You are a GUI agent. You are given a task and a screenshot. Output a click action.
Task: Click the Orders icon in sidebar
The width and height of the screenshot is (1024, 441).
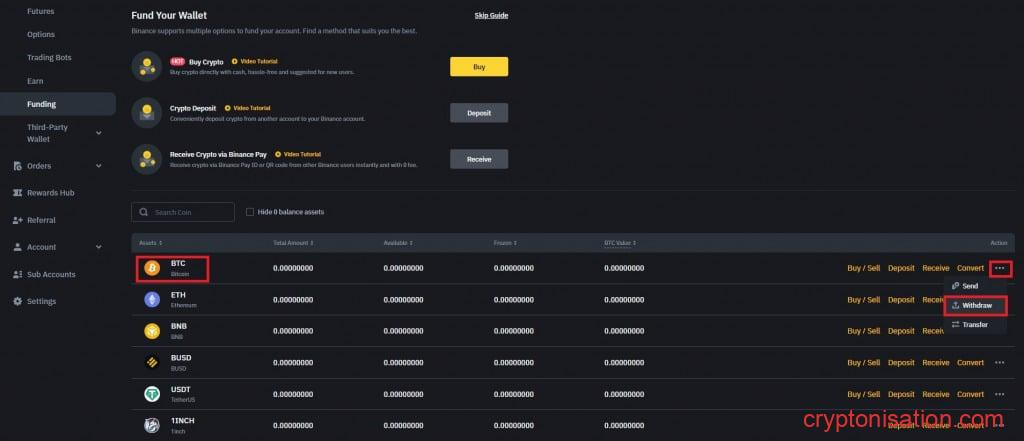18,166
